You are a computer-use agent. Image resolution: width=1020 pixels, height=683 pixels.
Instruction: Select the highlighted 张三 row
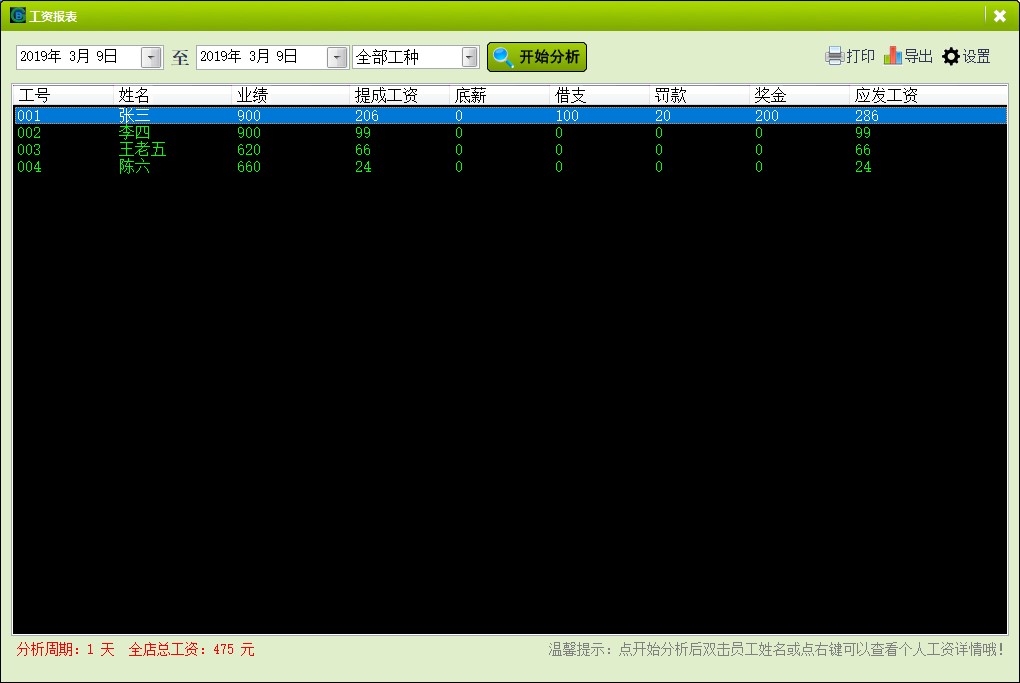pyautogui.click(x=134, y=116)
